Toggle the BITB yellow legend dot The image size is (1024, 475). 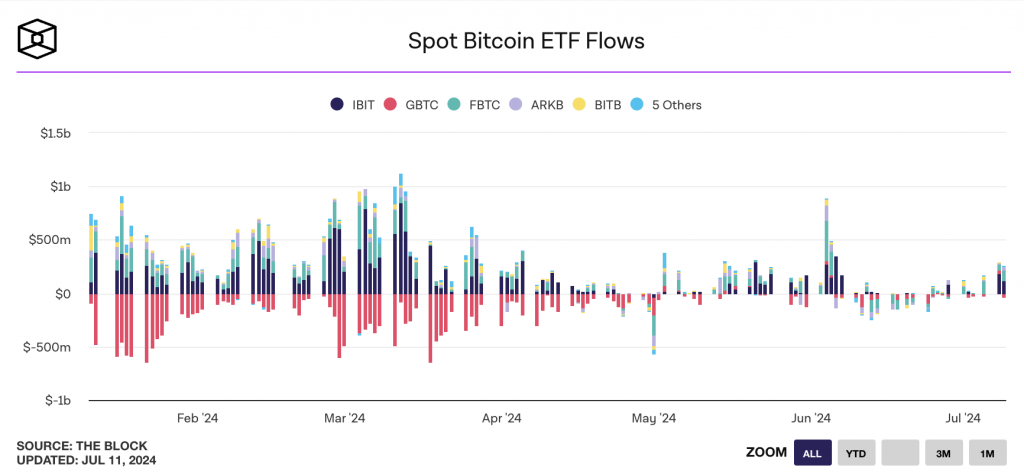tap(579, 104)
